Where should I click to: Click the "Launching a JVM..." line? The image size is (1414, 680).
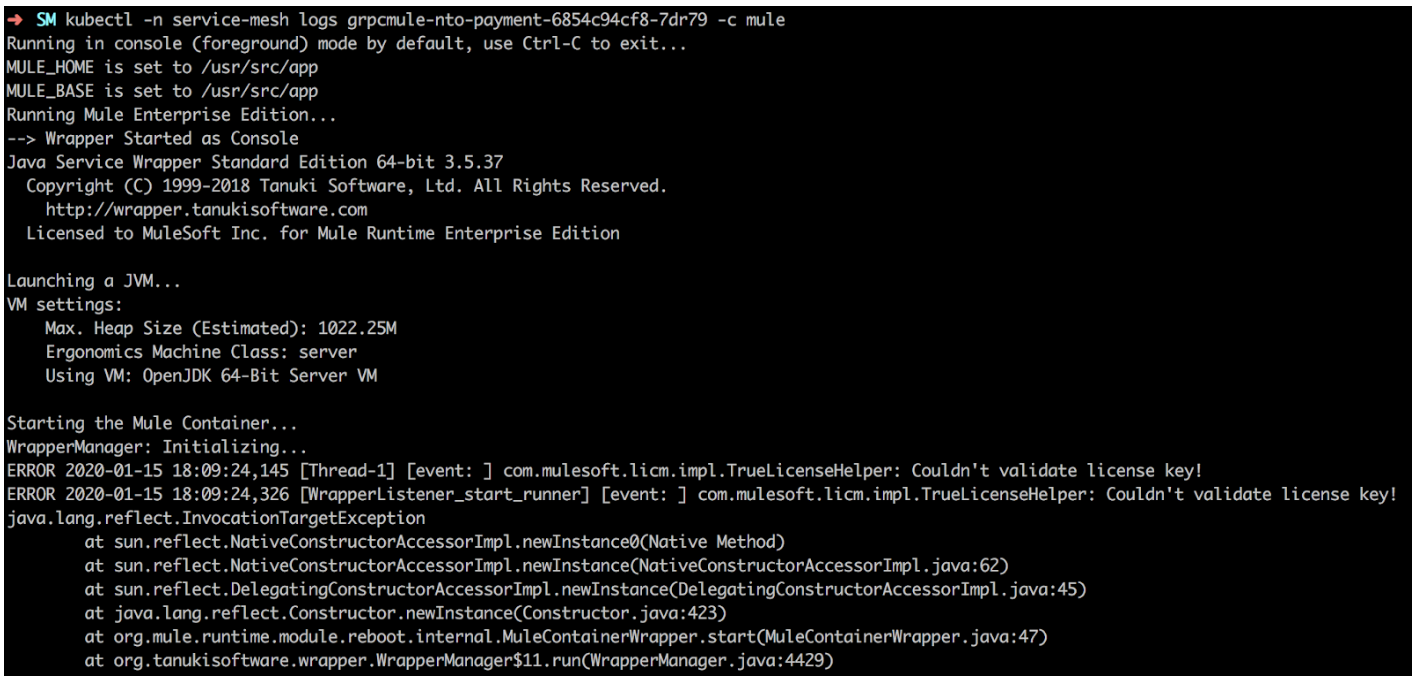coord(94,281)
